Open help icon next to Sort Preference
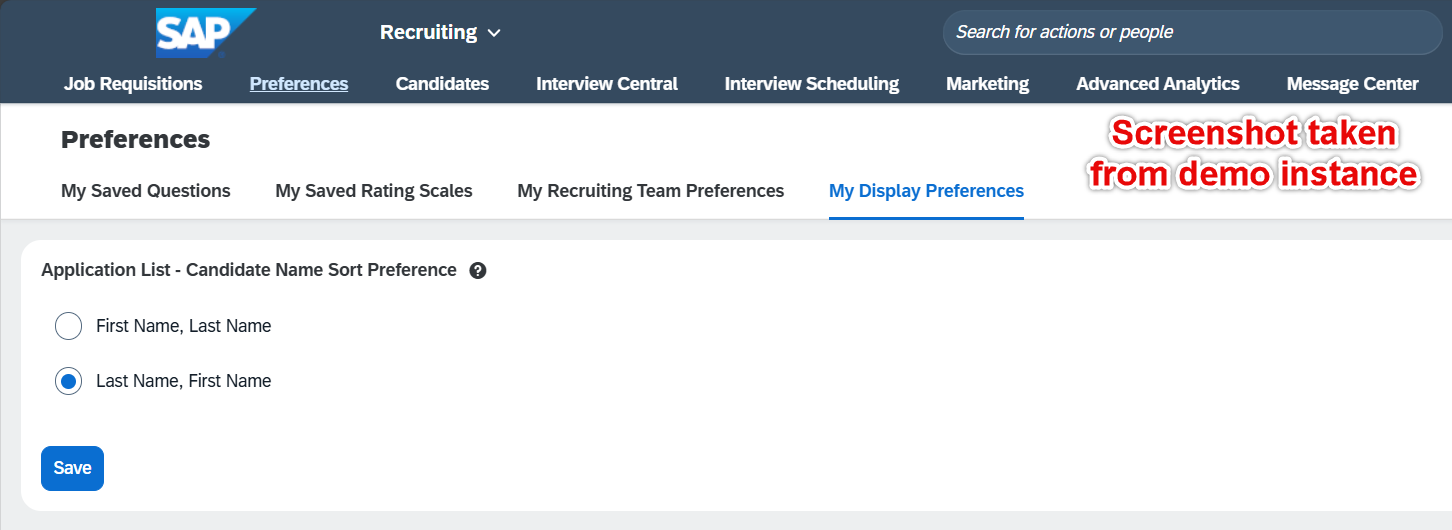The width and height of the screenshot is (1452, 530). [x=478, y=270]
